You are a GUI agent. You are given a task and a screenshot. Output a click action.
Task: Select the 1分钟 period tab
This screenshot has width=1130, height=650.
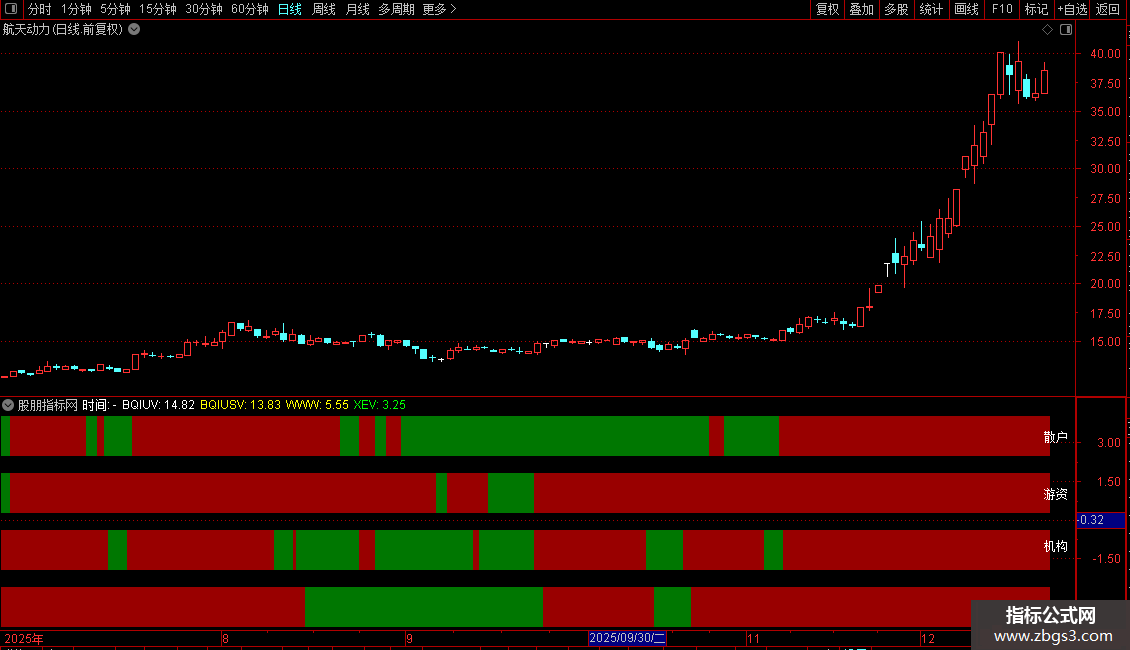(76, 9)
